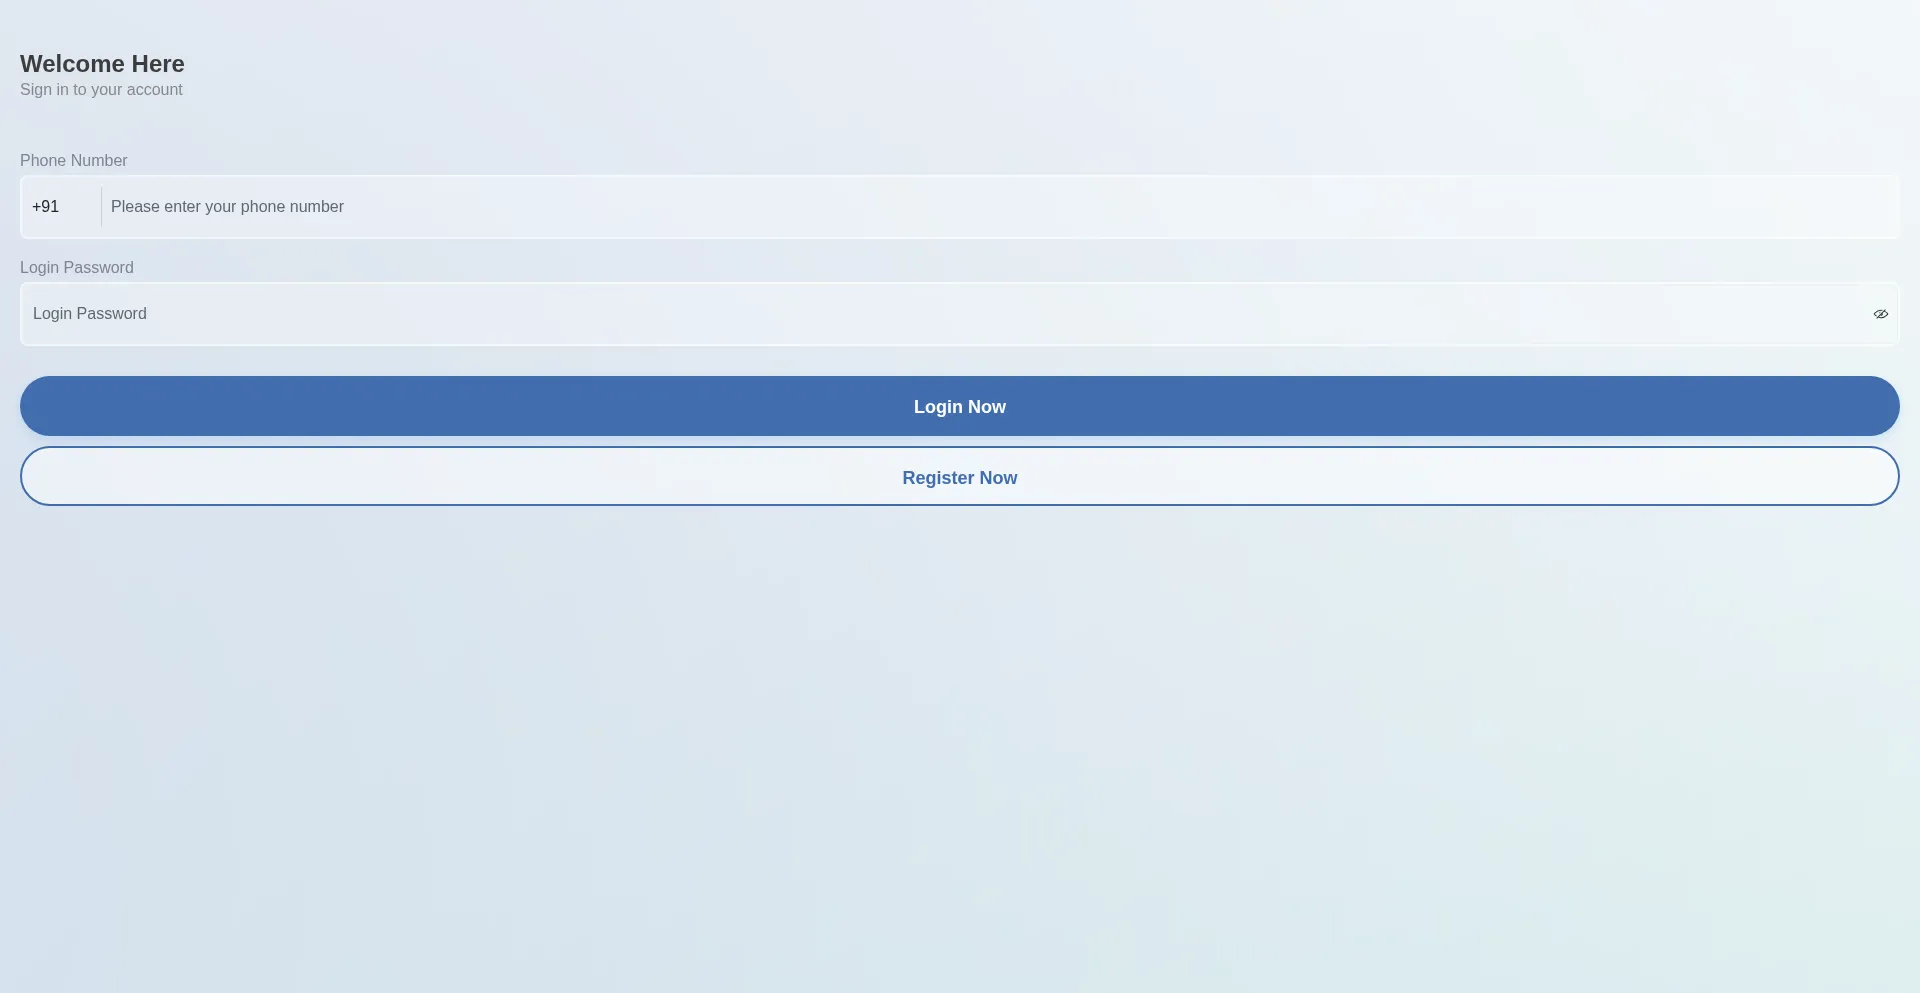Click the Sign in to your account subtitle

pos(101,90)
